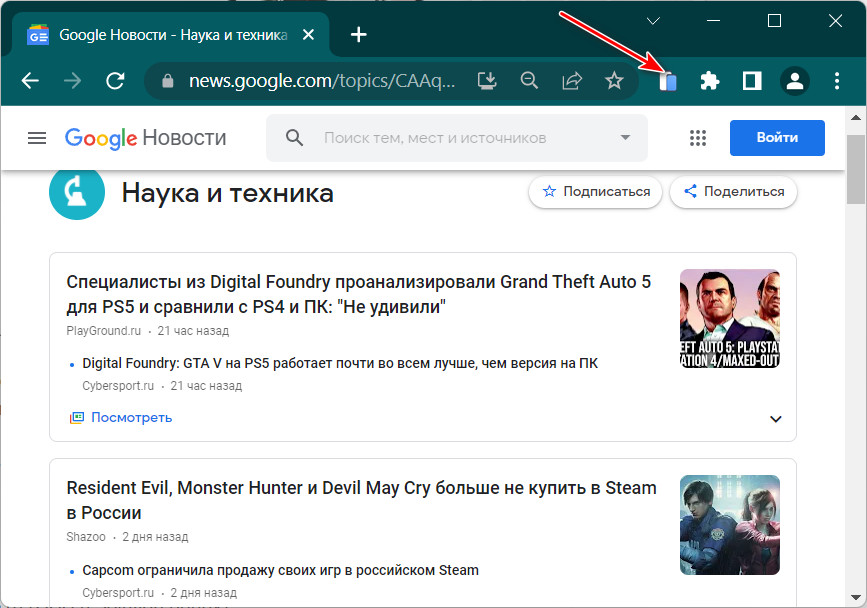867x608 pixels.
Task: Open the Chrome three-dot menu
Action: tap(837, 81)
